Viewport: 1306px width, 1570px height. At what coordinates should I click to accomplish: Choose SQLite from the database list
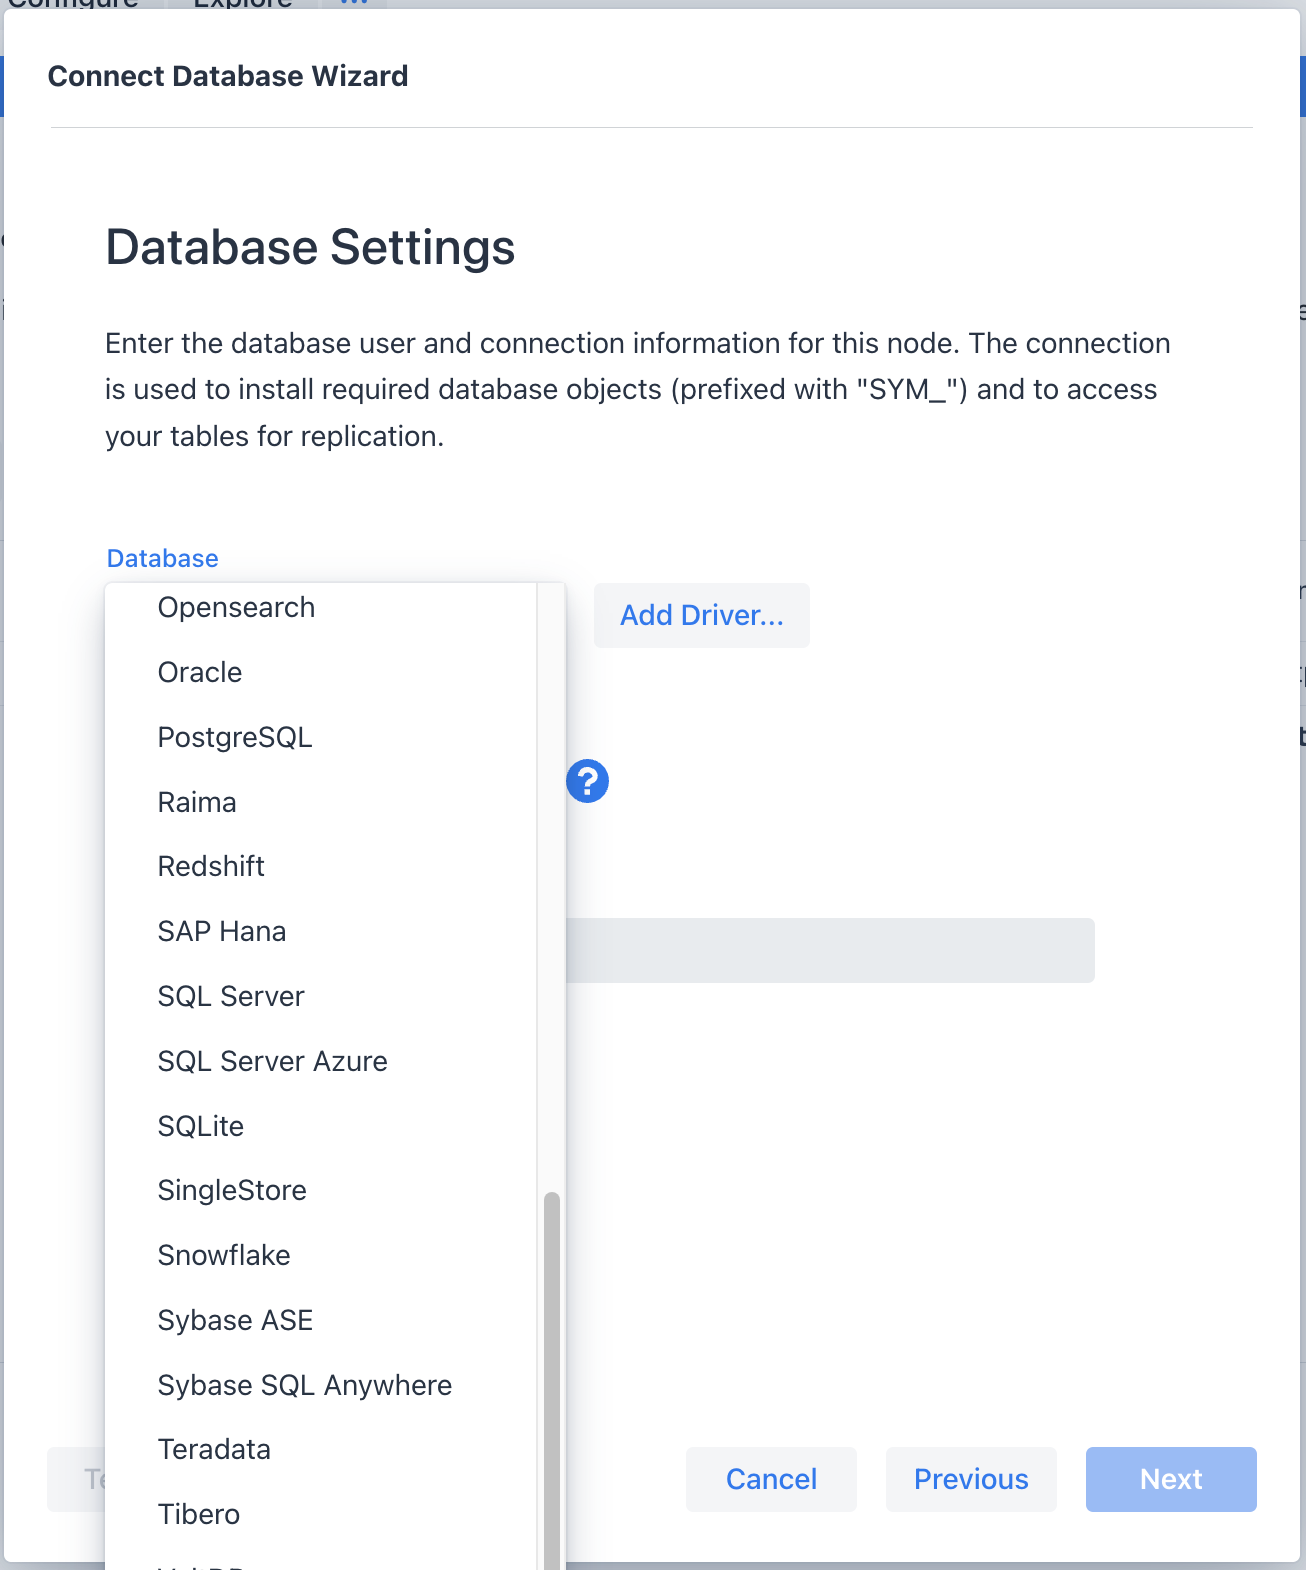click(321, 1126)
